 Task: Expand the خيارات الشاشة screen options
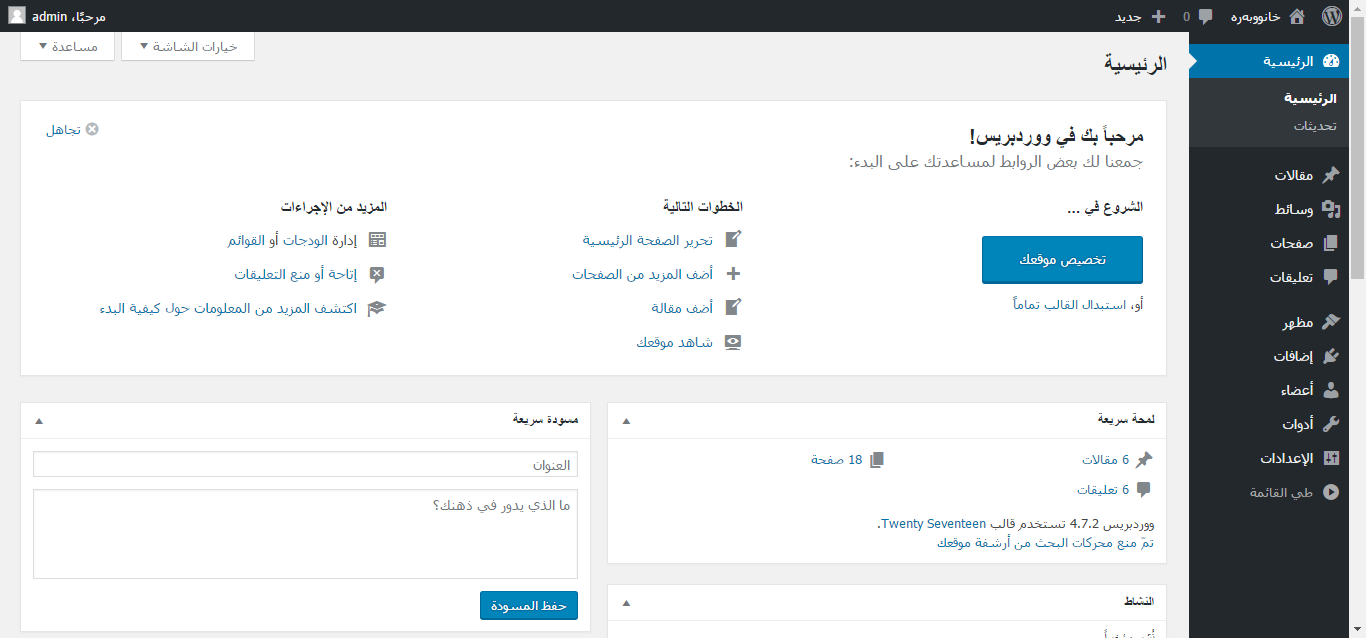coord(187,47)
